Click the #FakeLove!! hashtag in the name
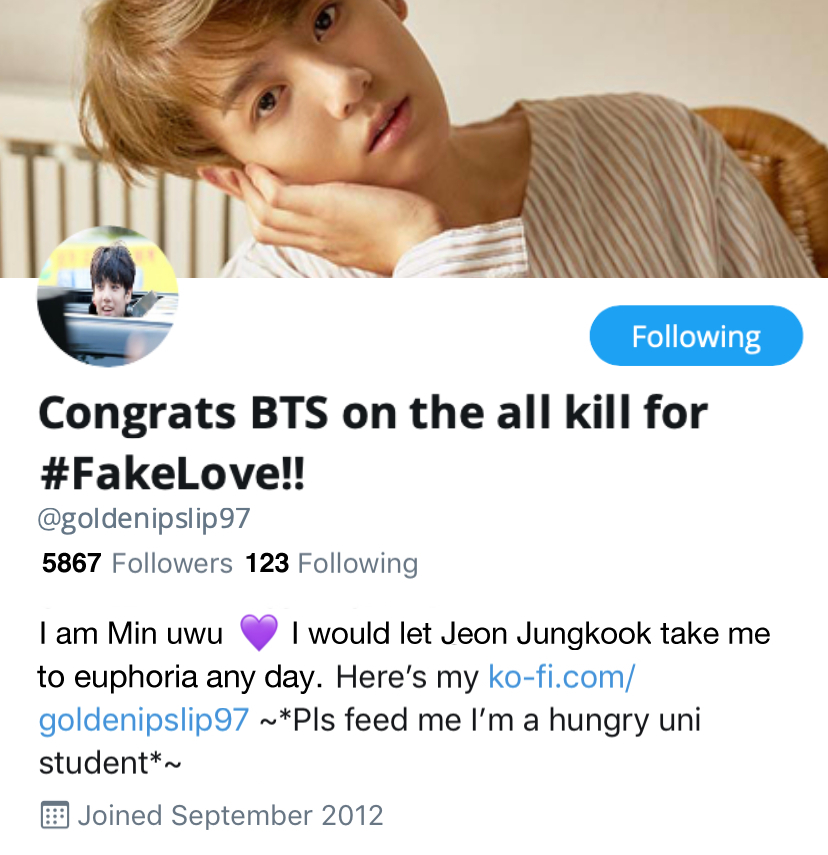This screenshot has width=828, height=855. point(172,474)
